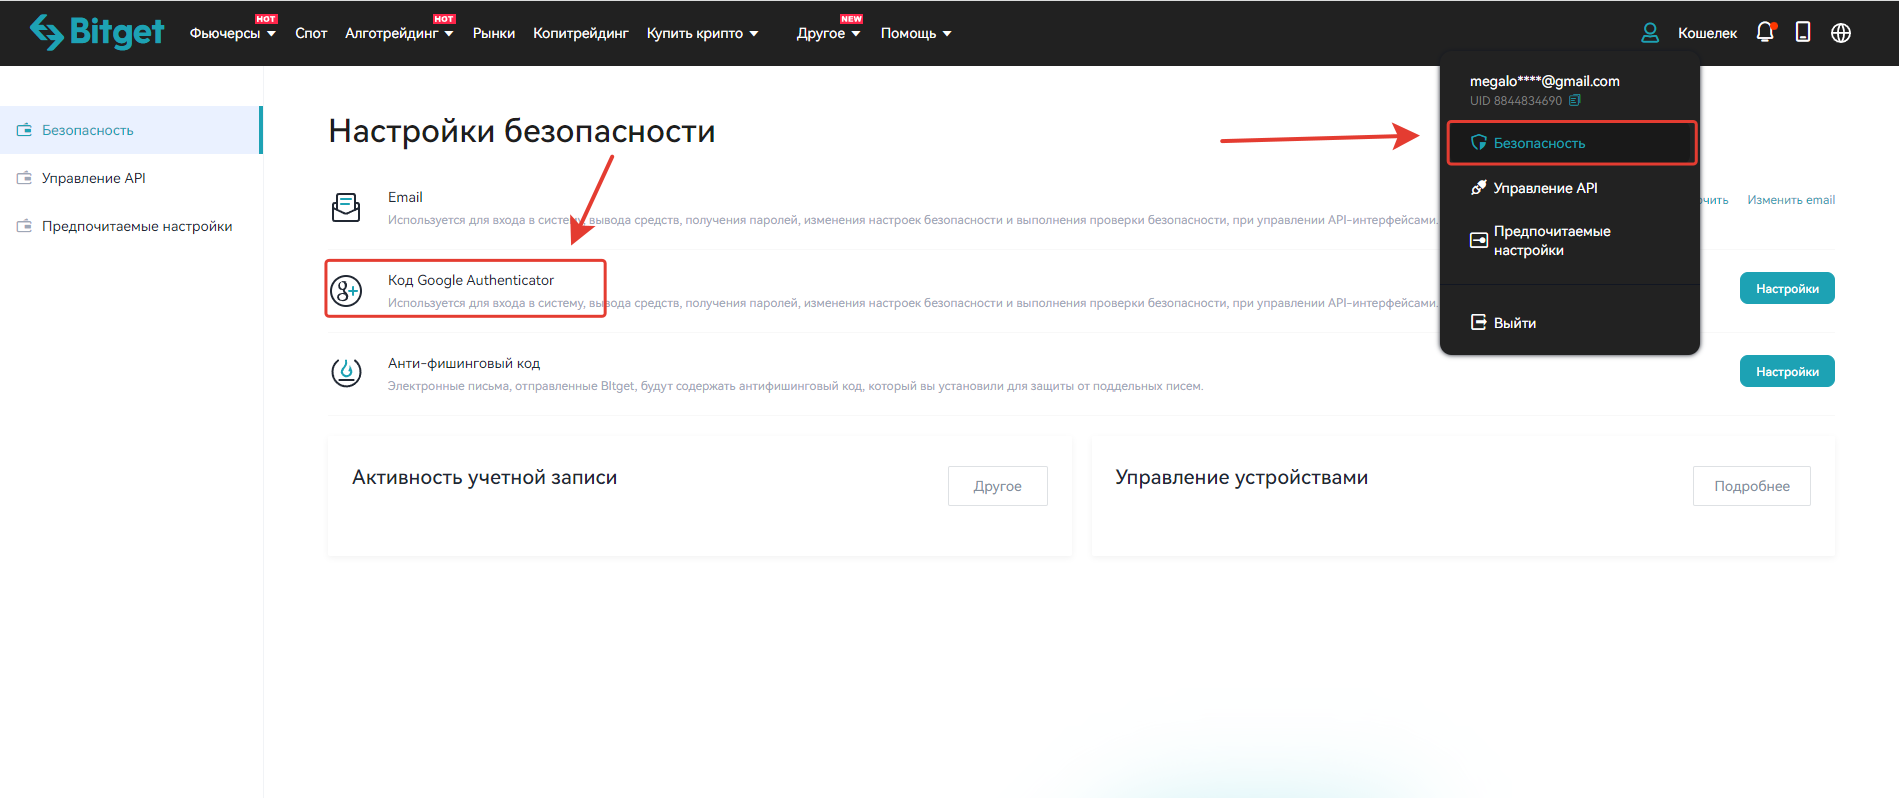
Task: Open the notifications bell
Action: [1766, 32]
